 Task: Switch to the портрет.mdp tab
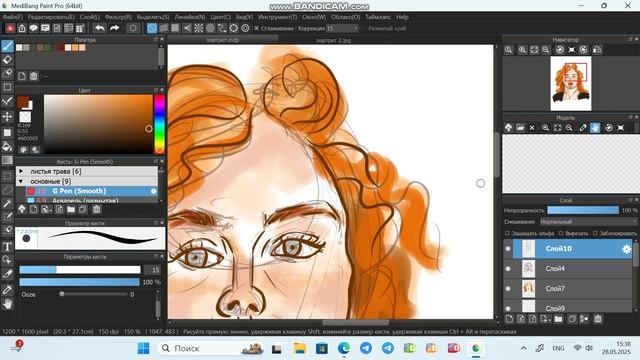point(223,40)
